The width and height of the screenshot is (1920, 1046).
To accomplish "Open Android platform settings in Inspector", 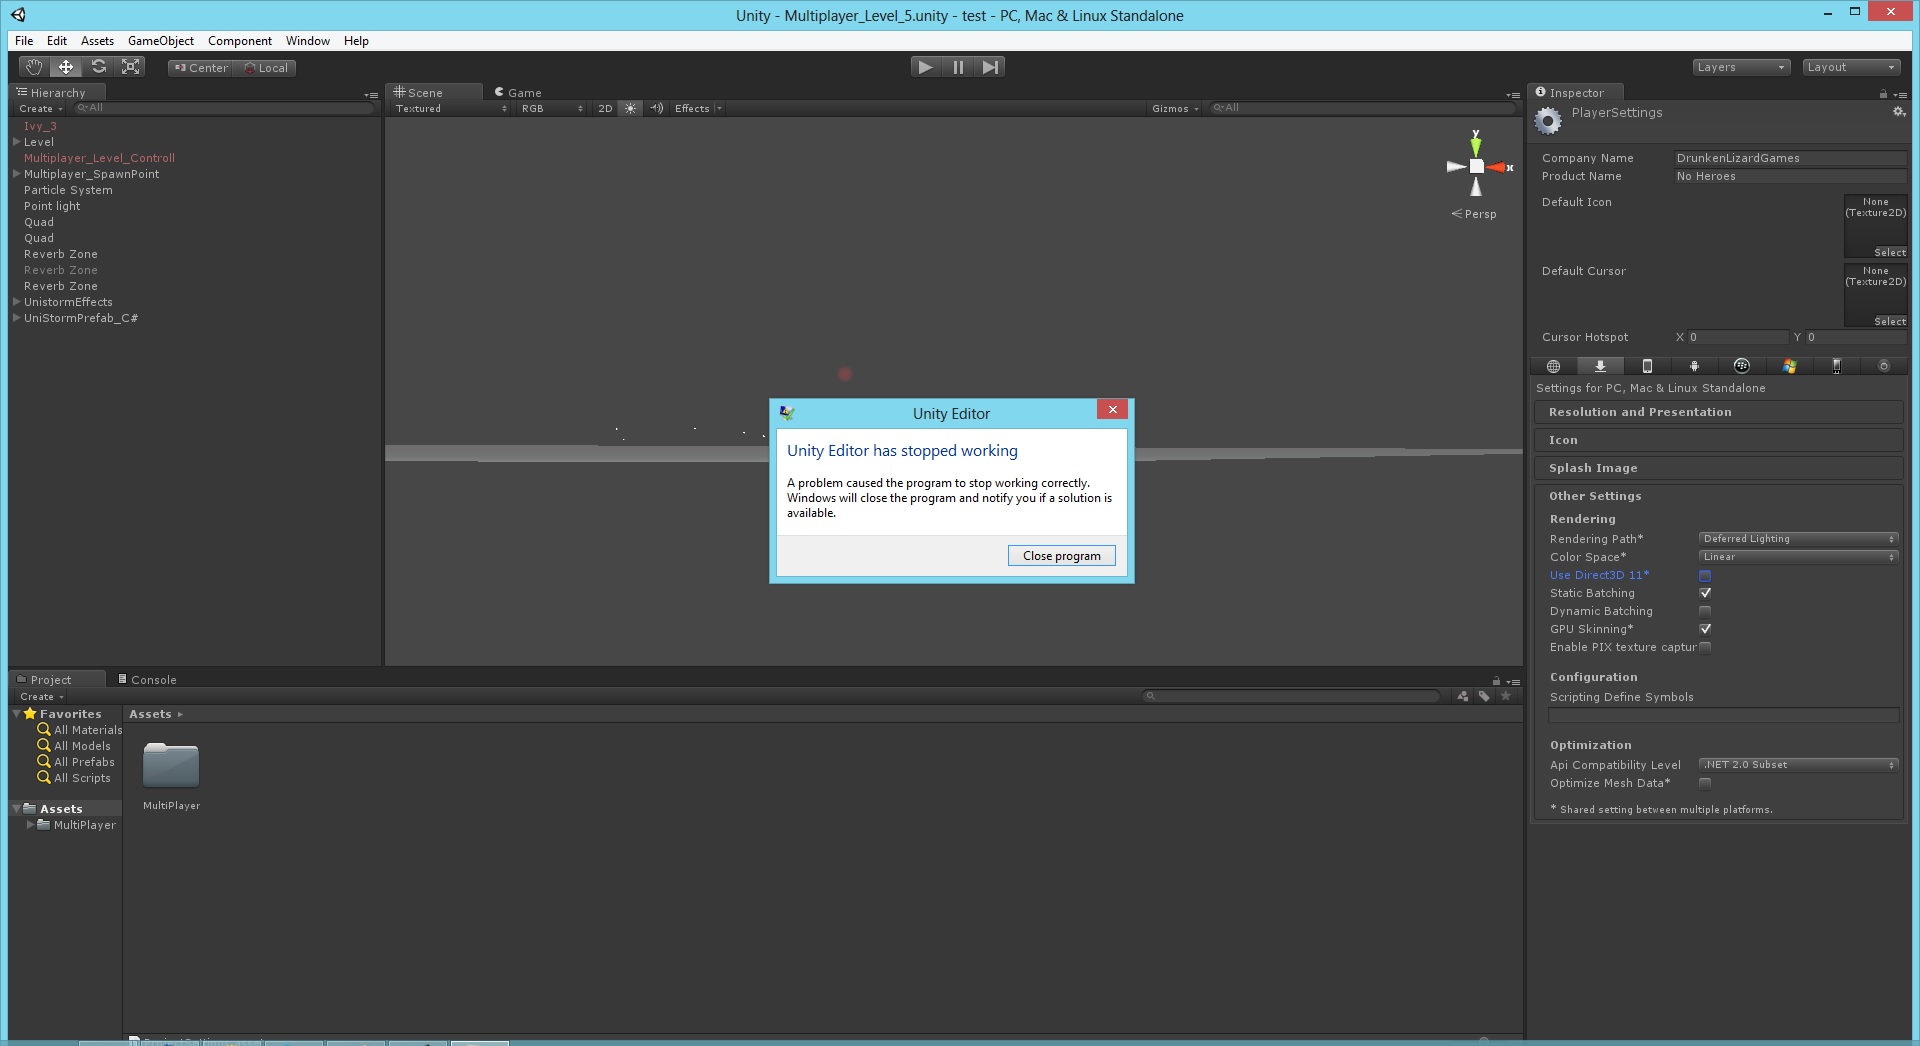I will (1694, 366).
